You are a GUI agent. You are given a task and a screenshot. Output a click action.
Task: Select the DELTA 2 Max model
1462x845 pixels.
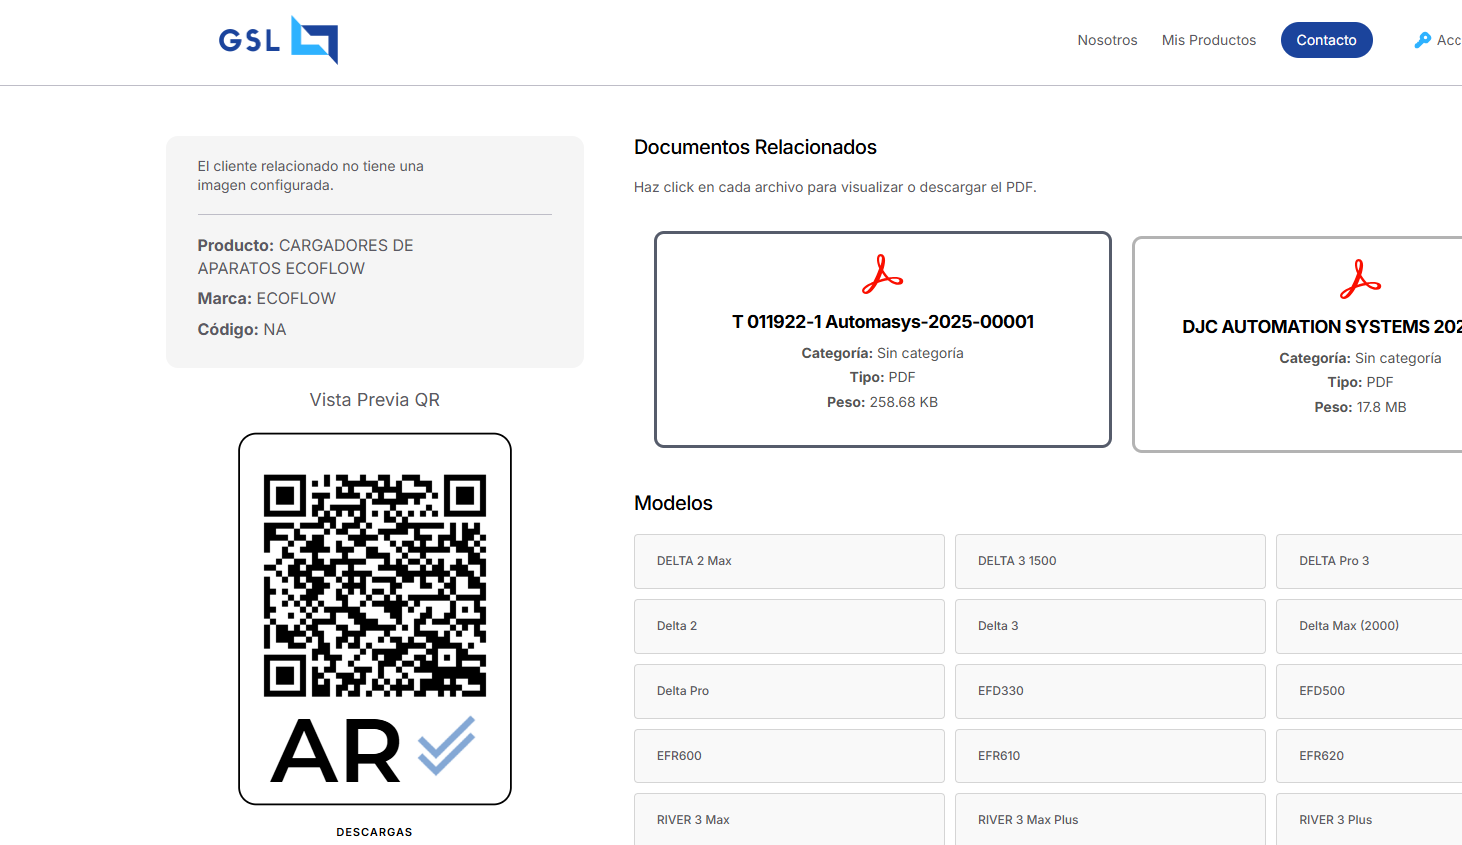point(789,561)
